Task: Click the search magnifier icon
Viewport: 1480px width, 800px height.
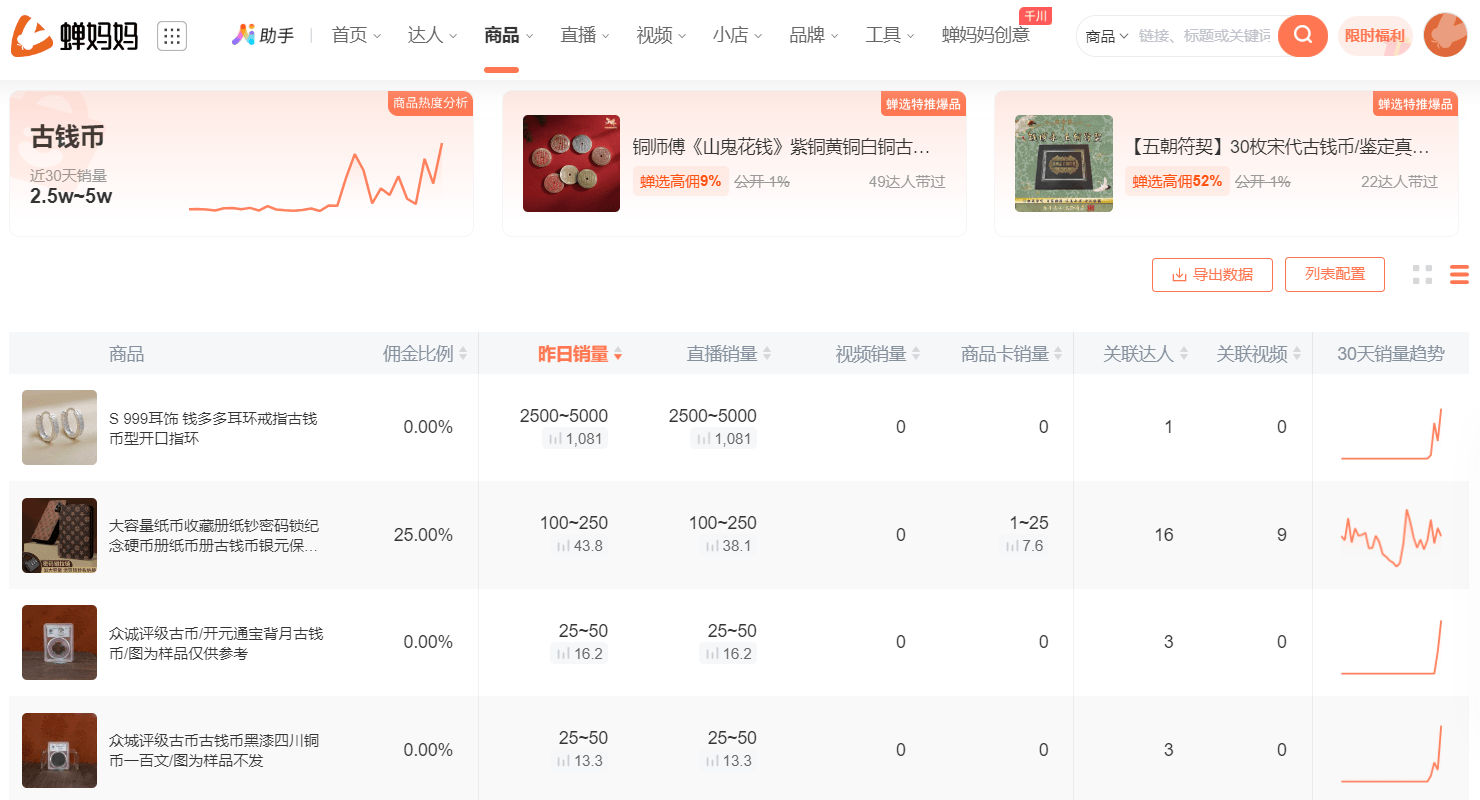Action: coord(1302,35)
